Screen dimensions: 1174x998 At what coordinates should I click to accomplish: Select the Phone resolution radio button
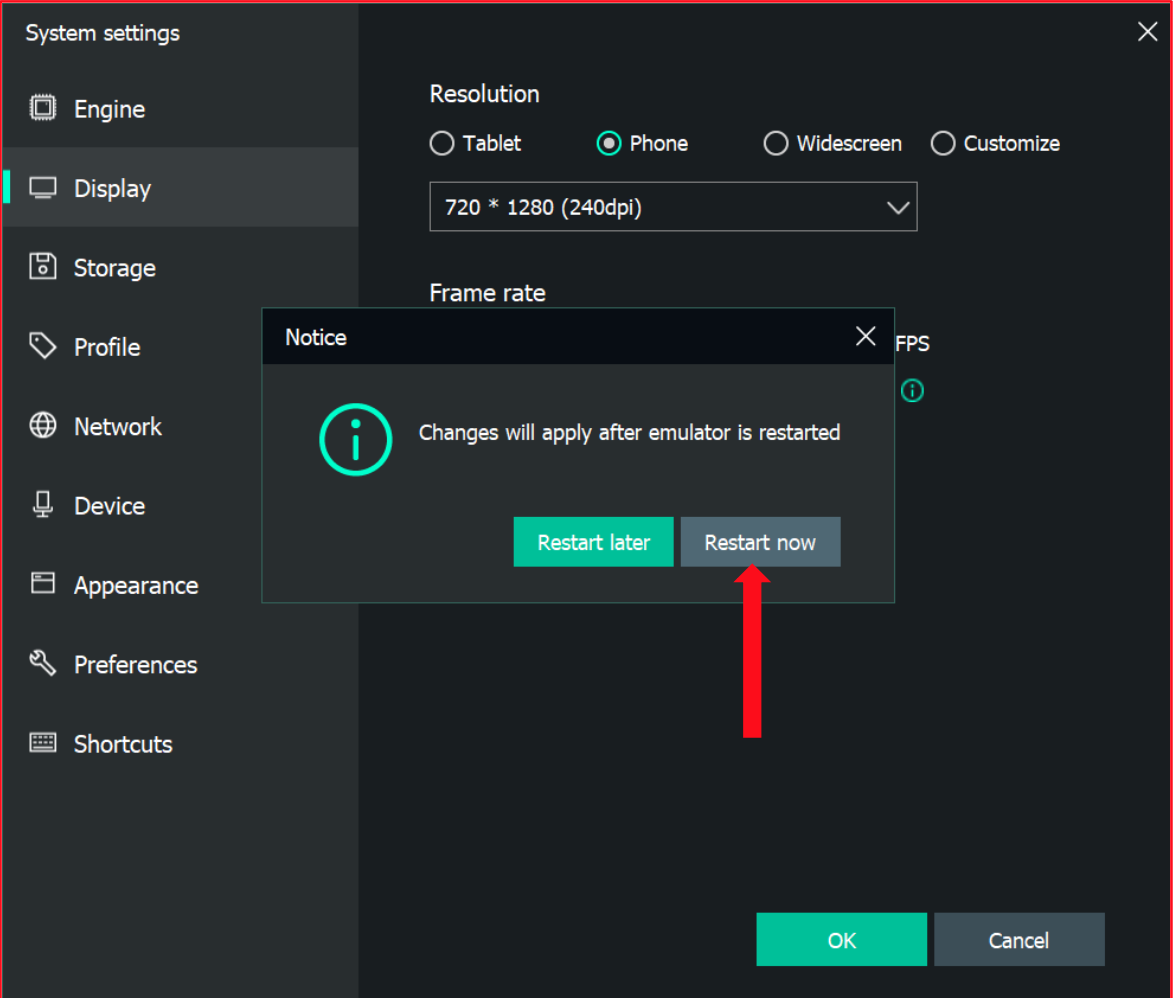point(608,144)
